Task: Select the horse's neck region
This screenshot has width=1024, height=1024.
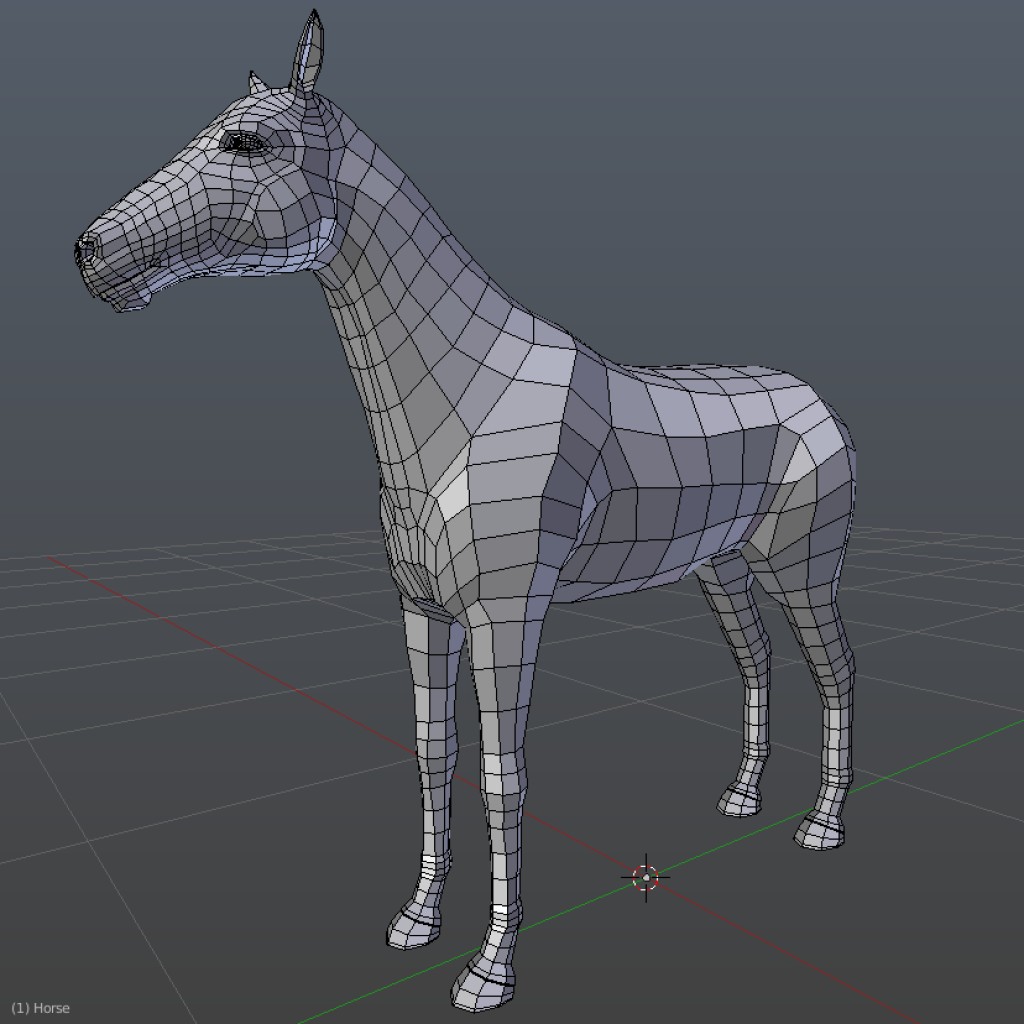Action: click(390, 330)
